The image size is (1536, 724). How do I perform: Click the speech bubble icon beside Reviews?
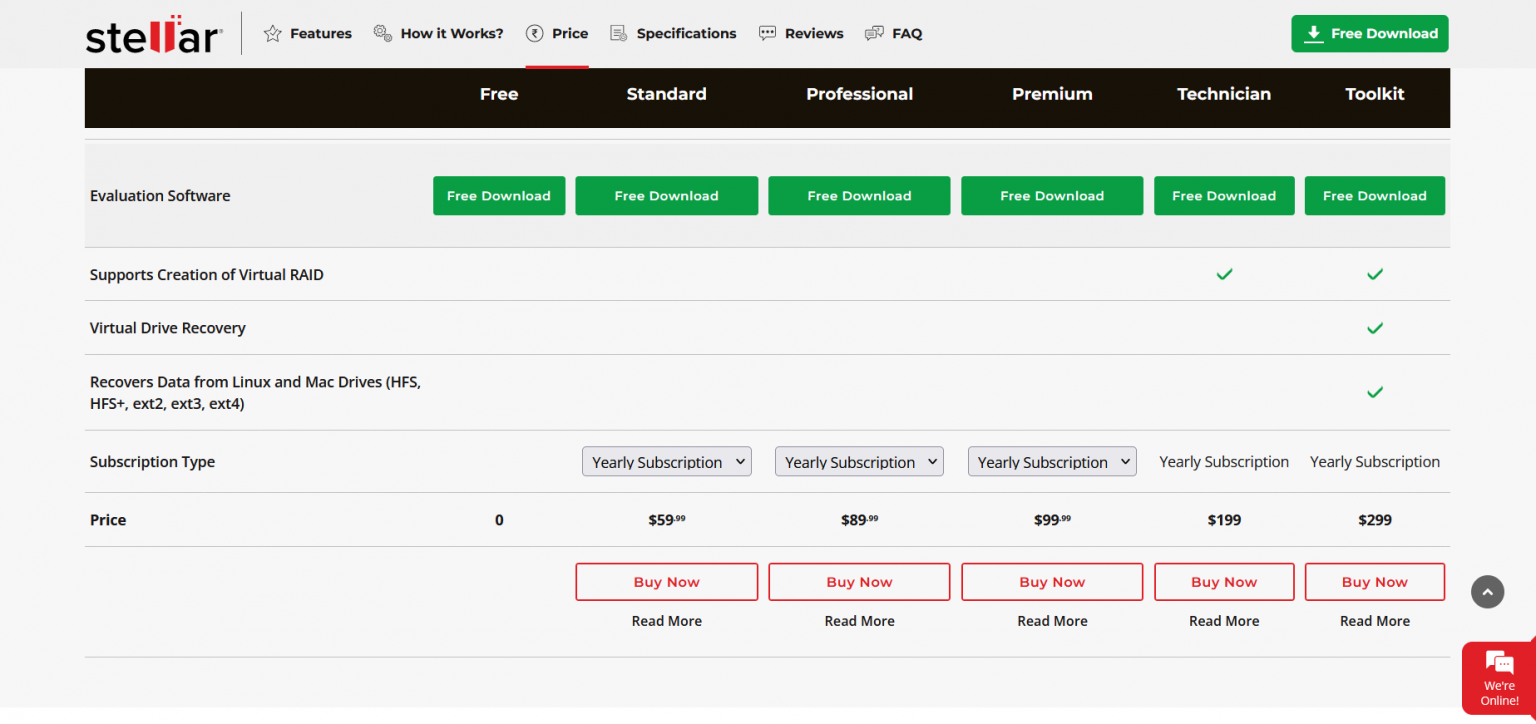click(767, 34)
